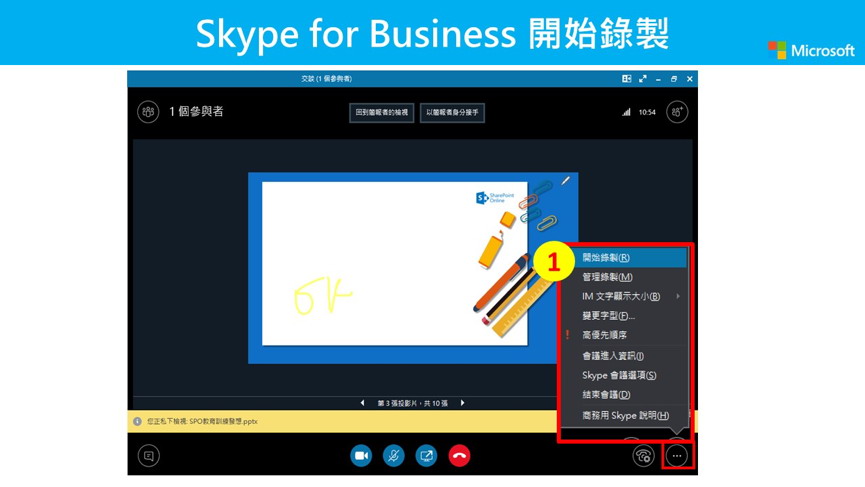The width and height of the screenshot is (865, 487).
Task: Click the presented slide thumbnail
Action: (413, 268)
